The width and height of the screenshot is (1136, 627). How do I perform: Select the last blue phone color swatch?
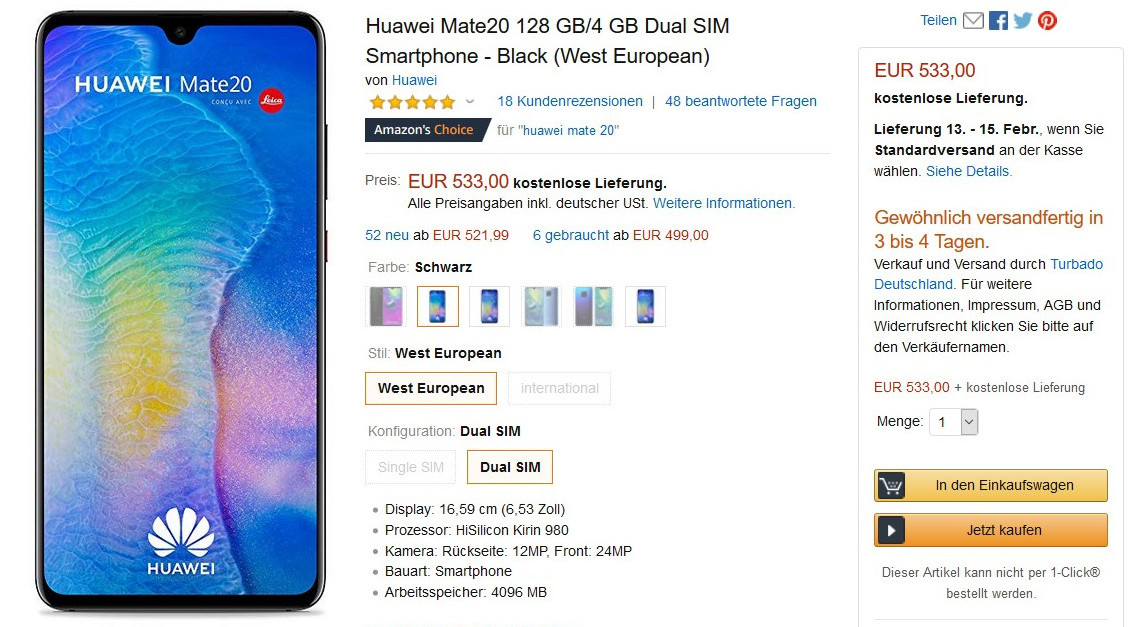pos(646,307)
